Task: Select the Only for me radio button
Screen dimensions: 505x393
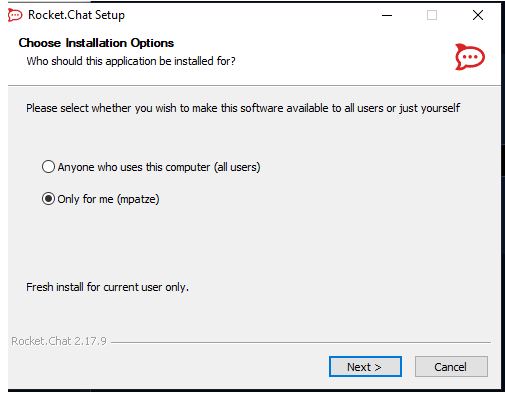Action: (48, 199)
